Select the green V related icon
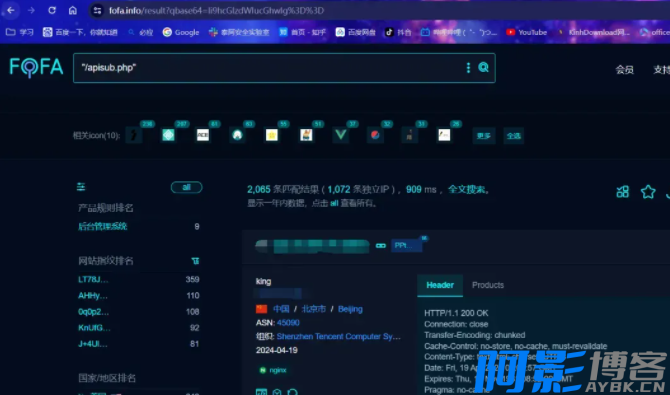 point(341,135)
